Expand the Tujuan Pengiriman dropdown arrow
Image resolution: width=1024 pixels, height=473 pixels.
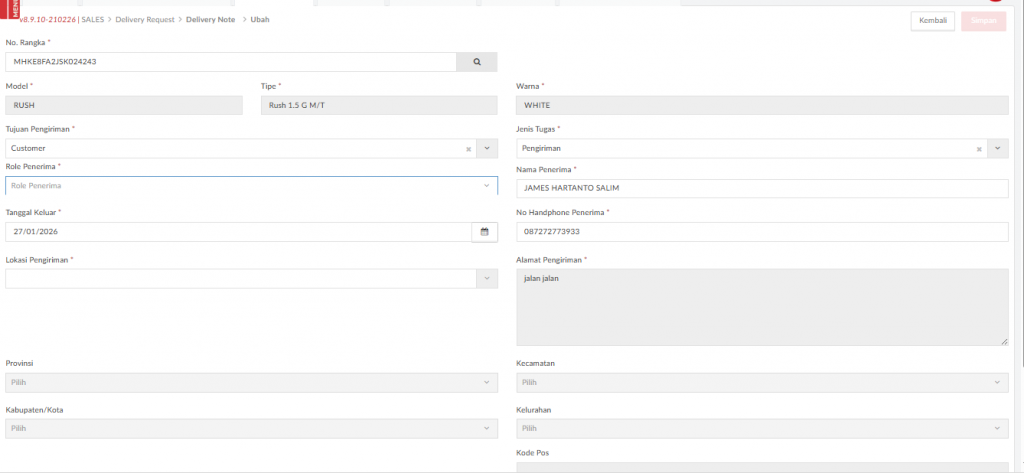click(487, 149)
